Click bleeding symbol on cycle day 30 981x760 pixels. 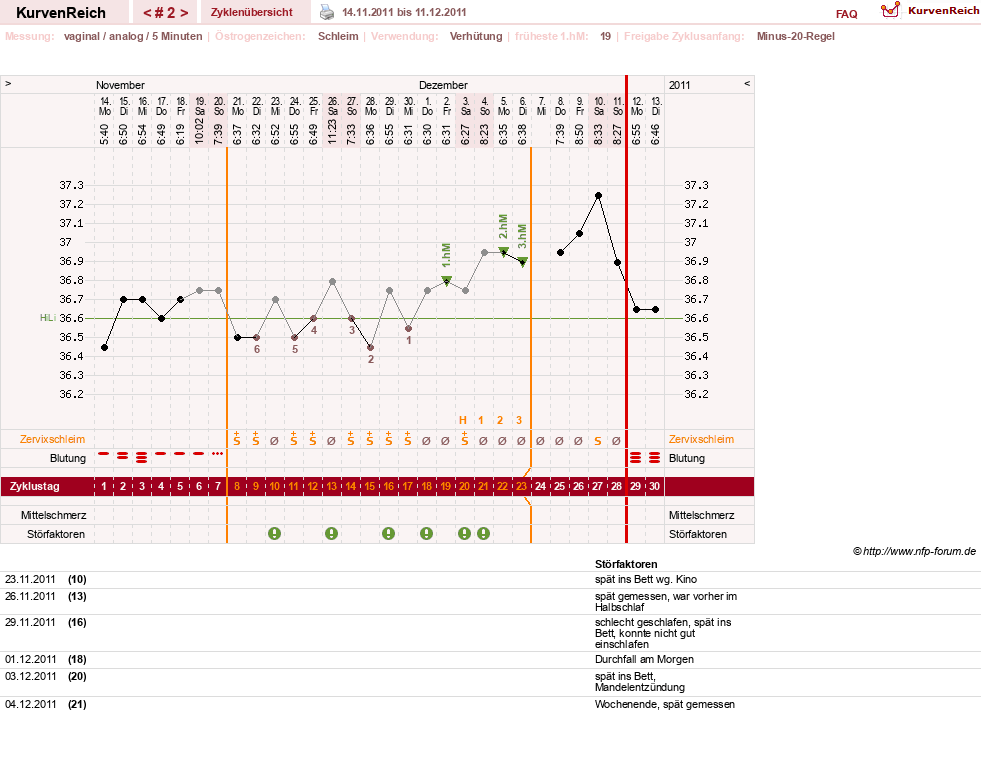click(x=654, y=458)
